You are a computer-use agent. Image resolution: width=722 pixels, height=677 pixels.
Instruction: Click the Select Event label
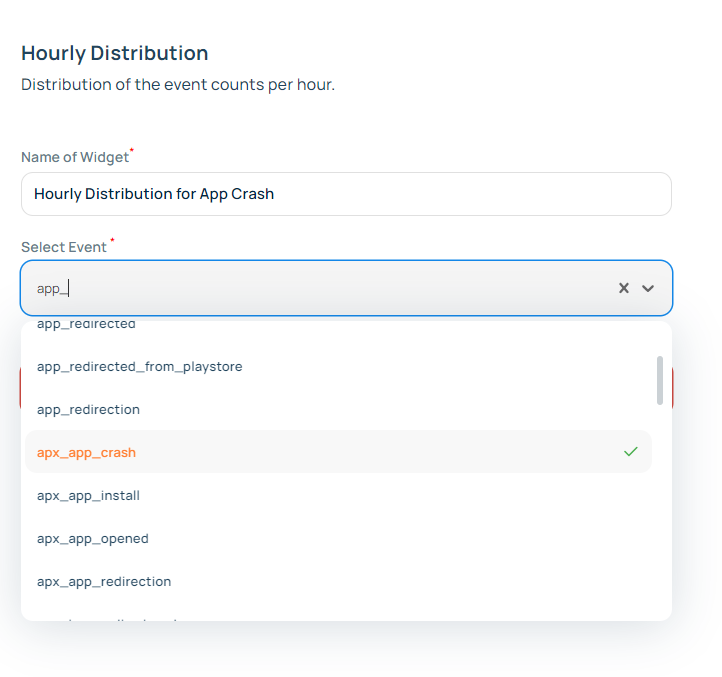click(64, 247)
